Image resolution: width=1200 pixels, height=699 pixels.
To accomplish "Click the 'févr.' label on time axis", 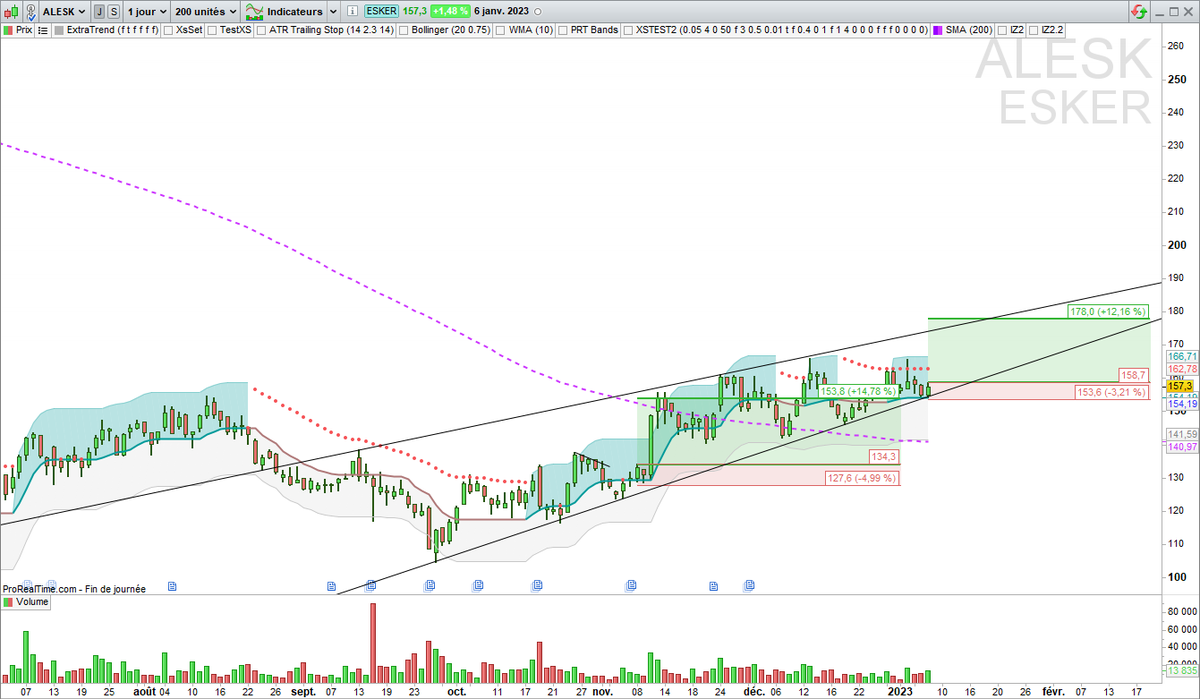I will click(x=1054, y=691).
